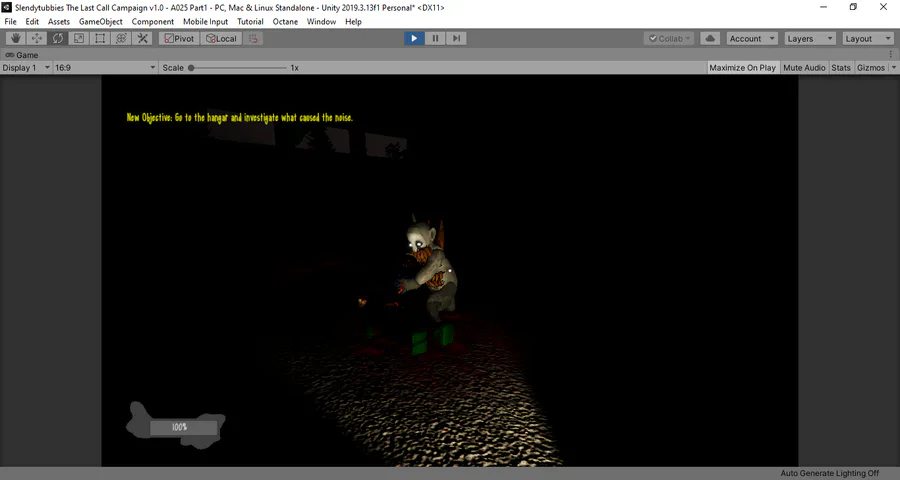The height and width of the screenshot is (480, 900).
Task: Open the Window menu
Action: click(x=321, y=21)
